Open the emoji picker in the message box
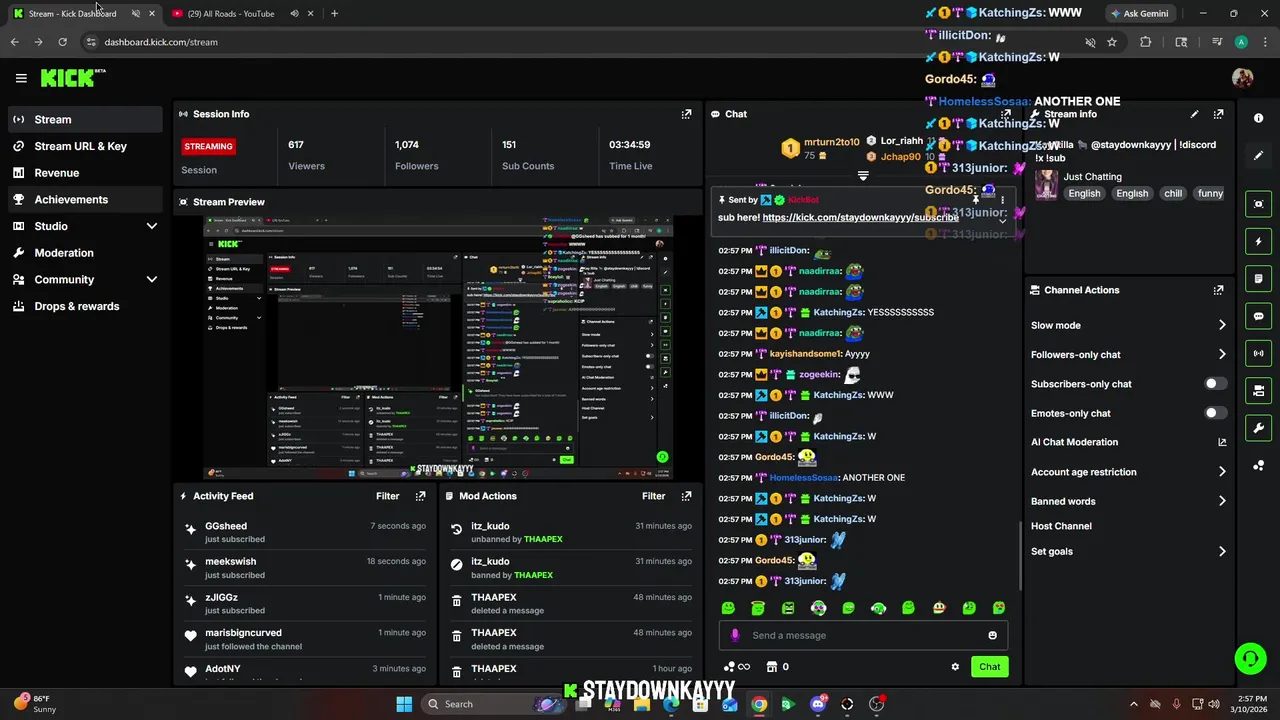 (992, 635)
